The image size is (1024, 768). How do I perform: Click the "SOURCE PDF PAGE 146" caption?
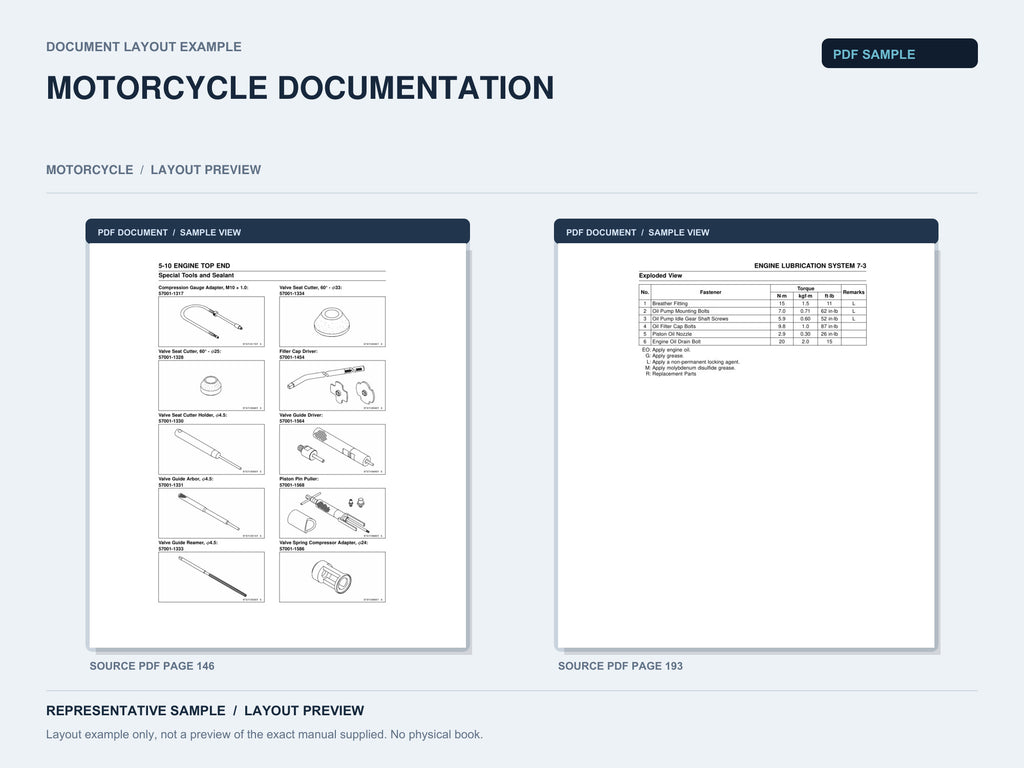tap(152, 666)
